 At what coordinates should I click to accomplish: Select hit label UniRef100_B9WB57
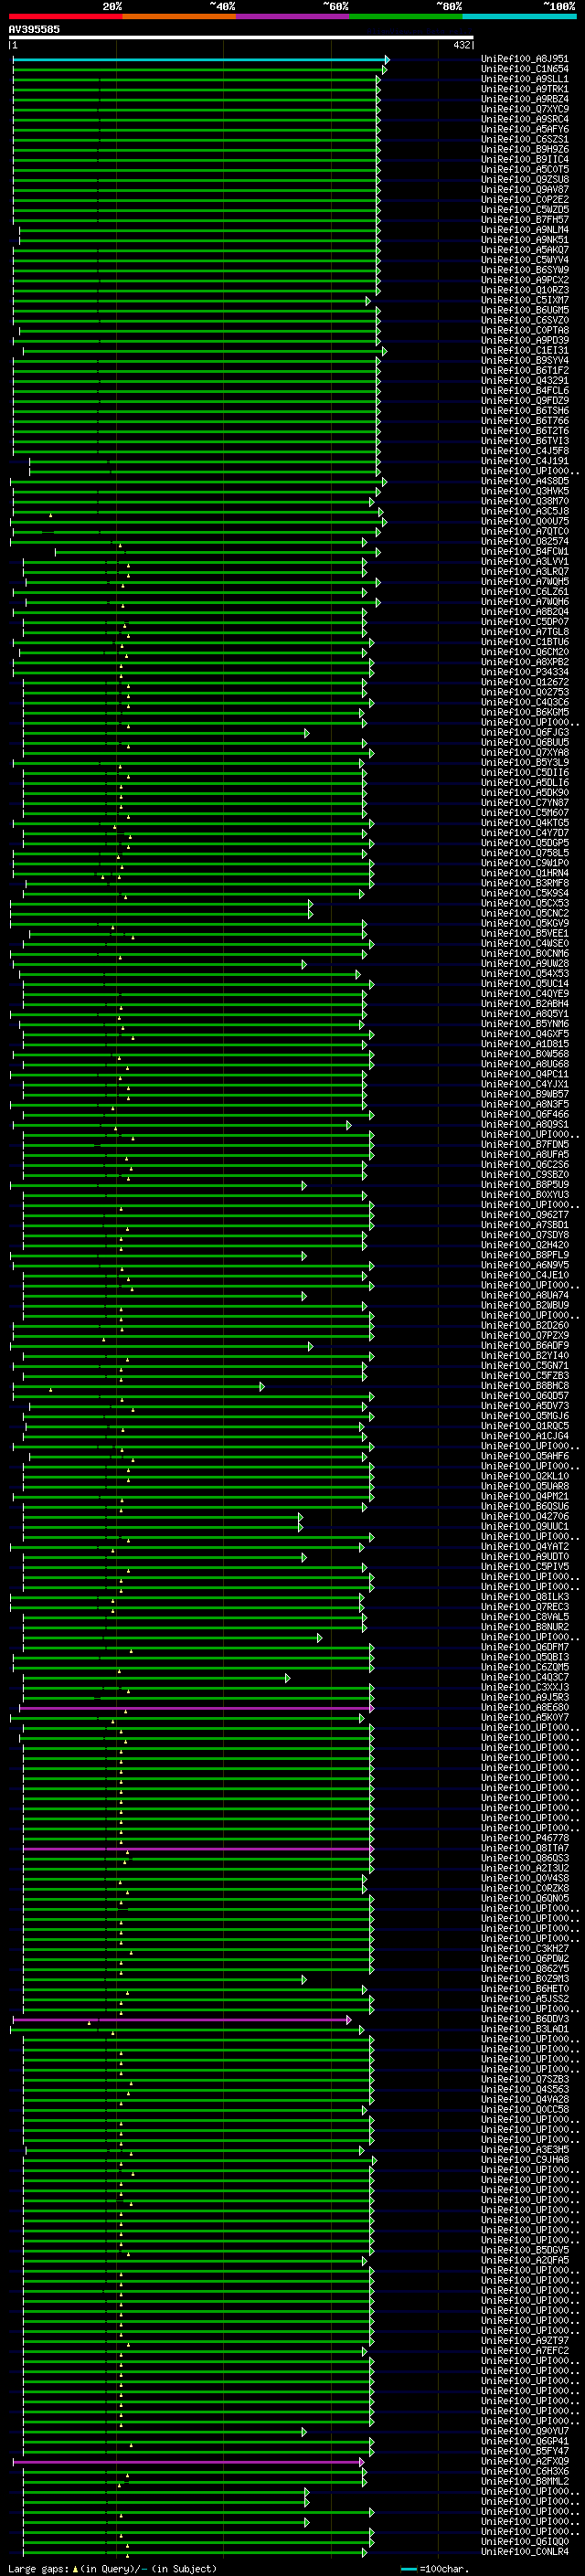(x=525, y=1094)
